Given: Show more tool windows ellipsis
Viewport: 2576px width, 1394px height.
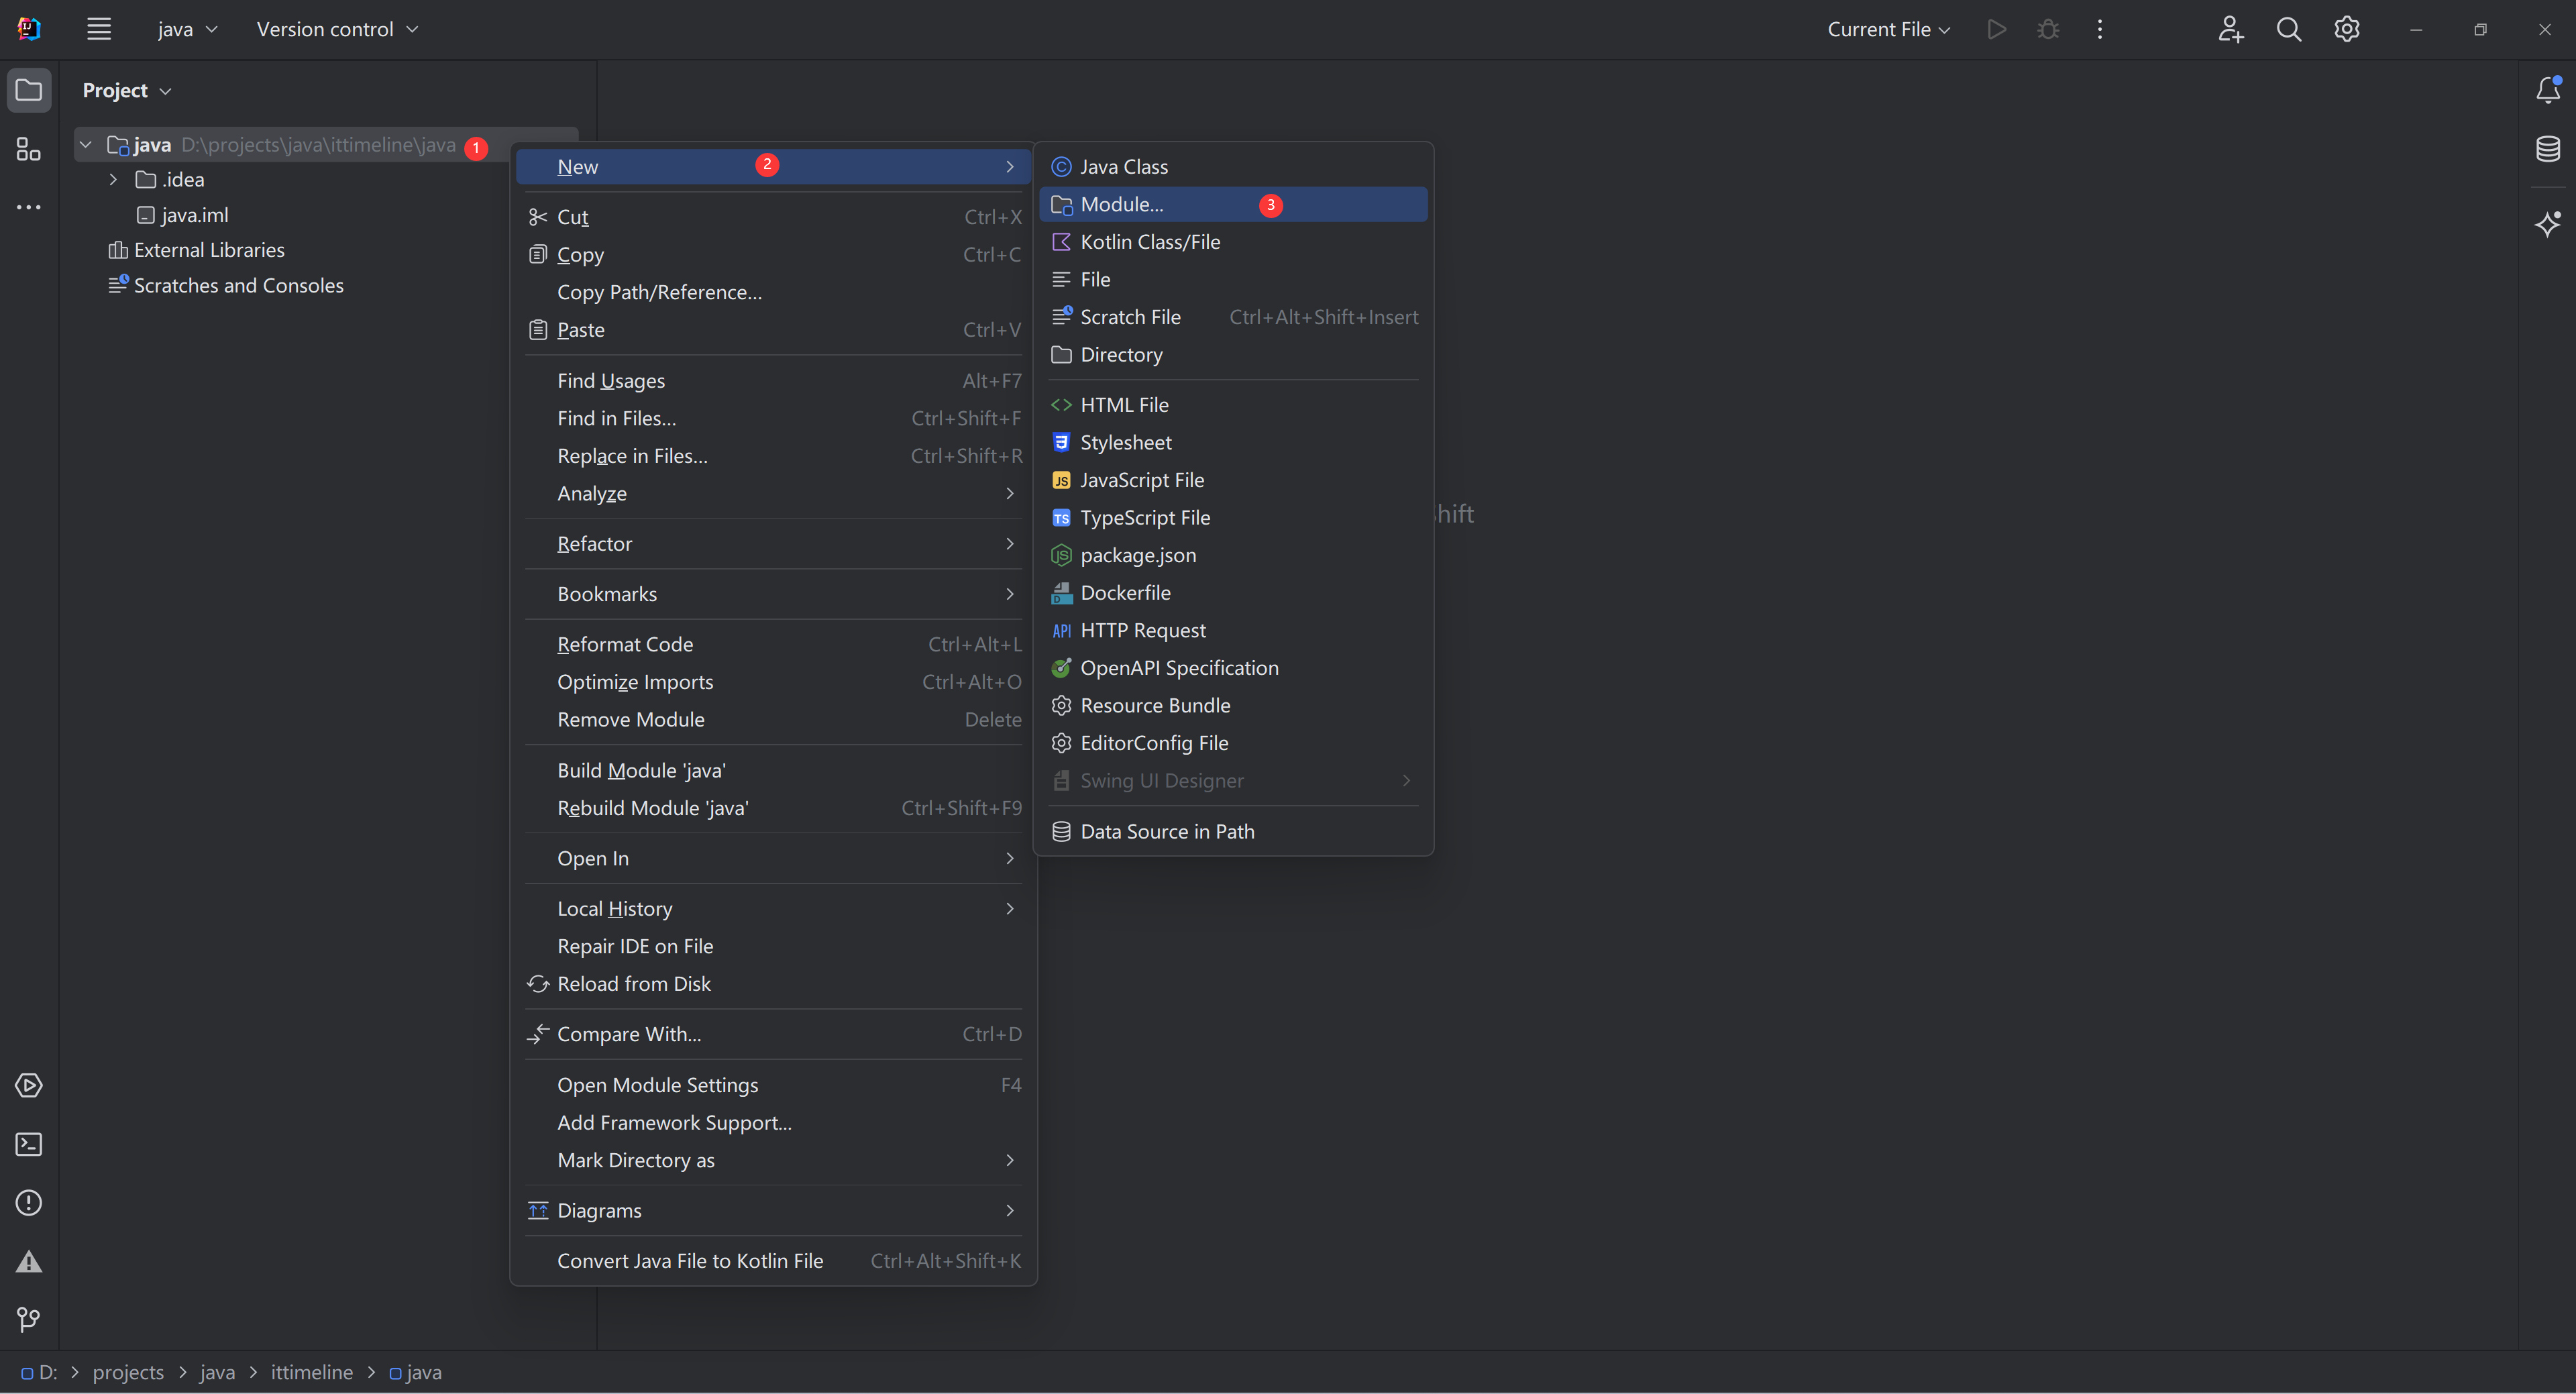Looking at the screenshot, I should click(x=29, y=207).
